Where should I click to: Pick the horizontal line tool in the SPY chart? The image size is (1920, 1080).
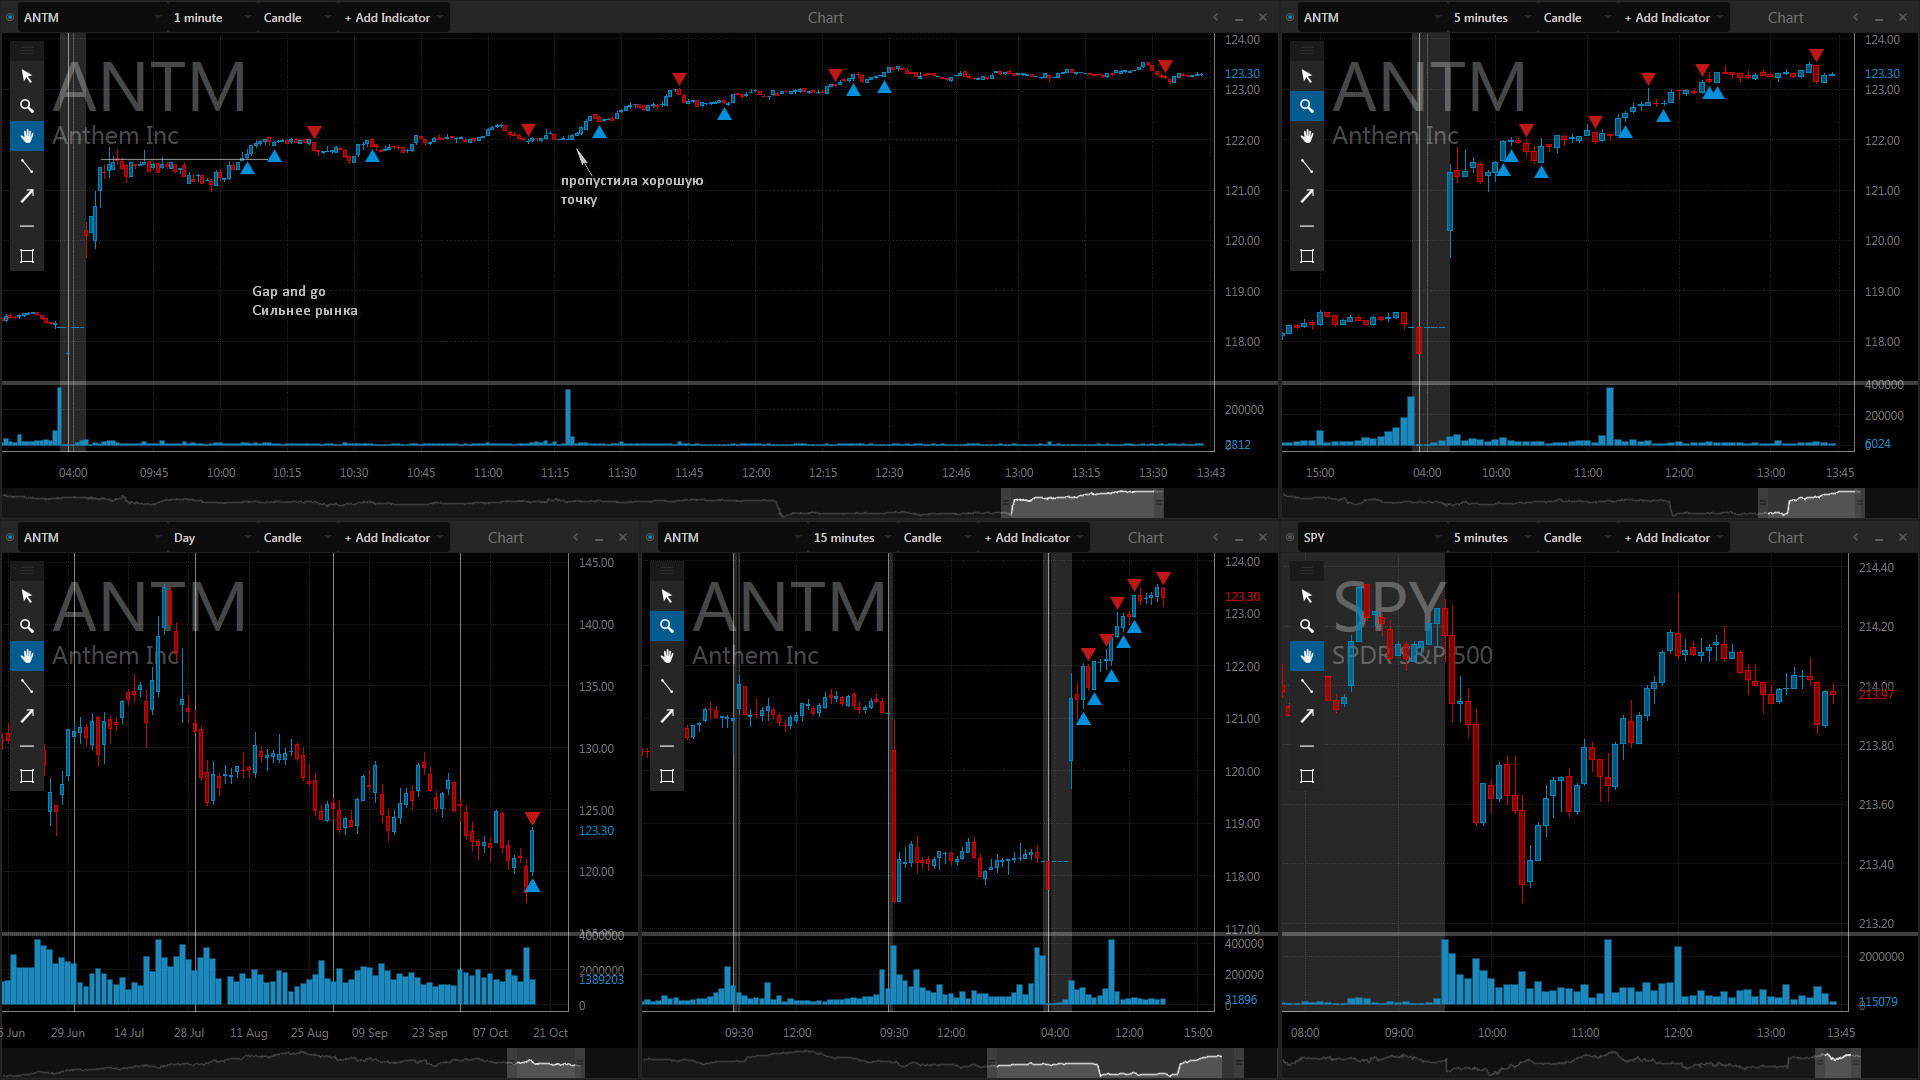1307,746
